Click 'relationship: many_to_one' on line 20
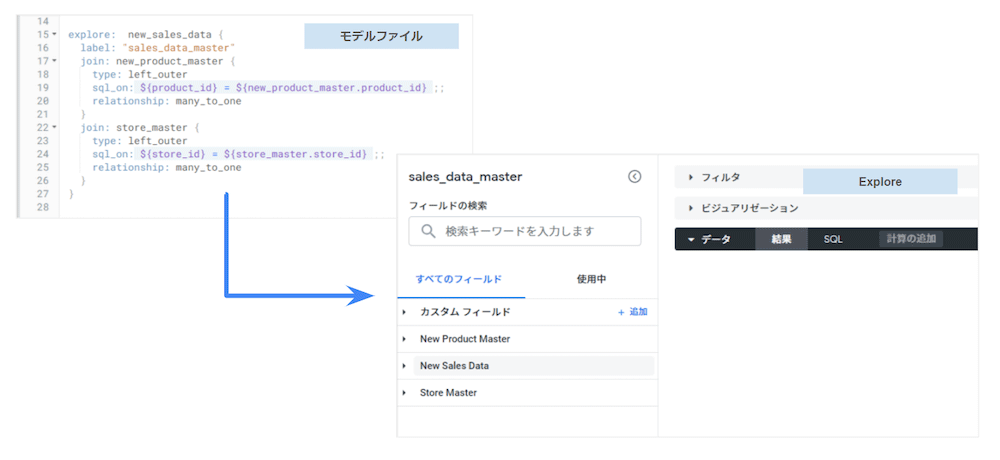1000x460 pixels. click(x=167, y=101)
